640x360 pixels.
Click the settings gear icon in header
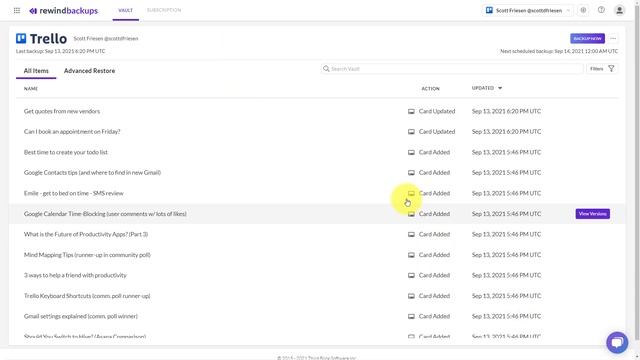pyautogui.click(x=583, y=10)
